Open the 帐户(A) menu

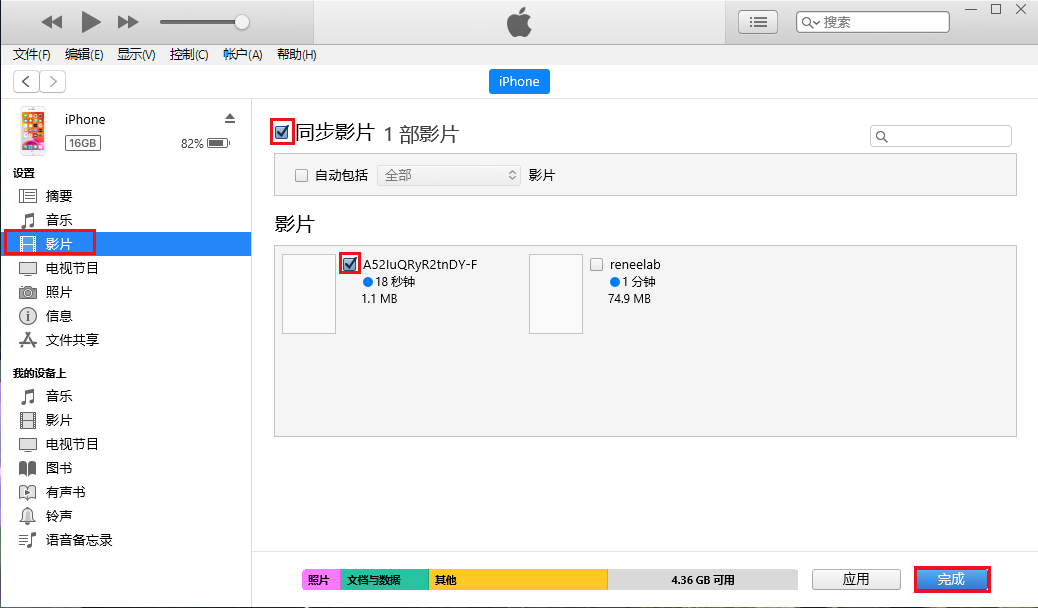243,54
